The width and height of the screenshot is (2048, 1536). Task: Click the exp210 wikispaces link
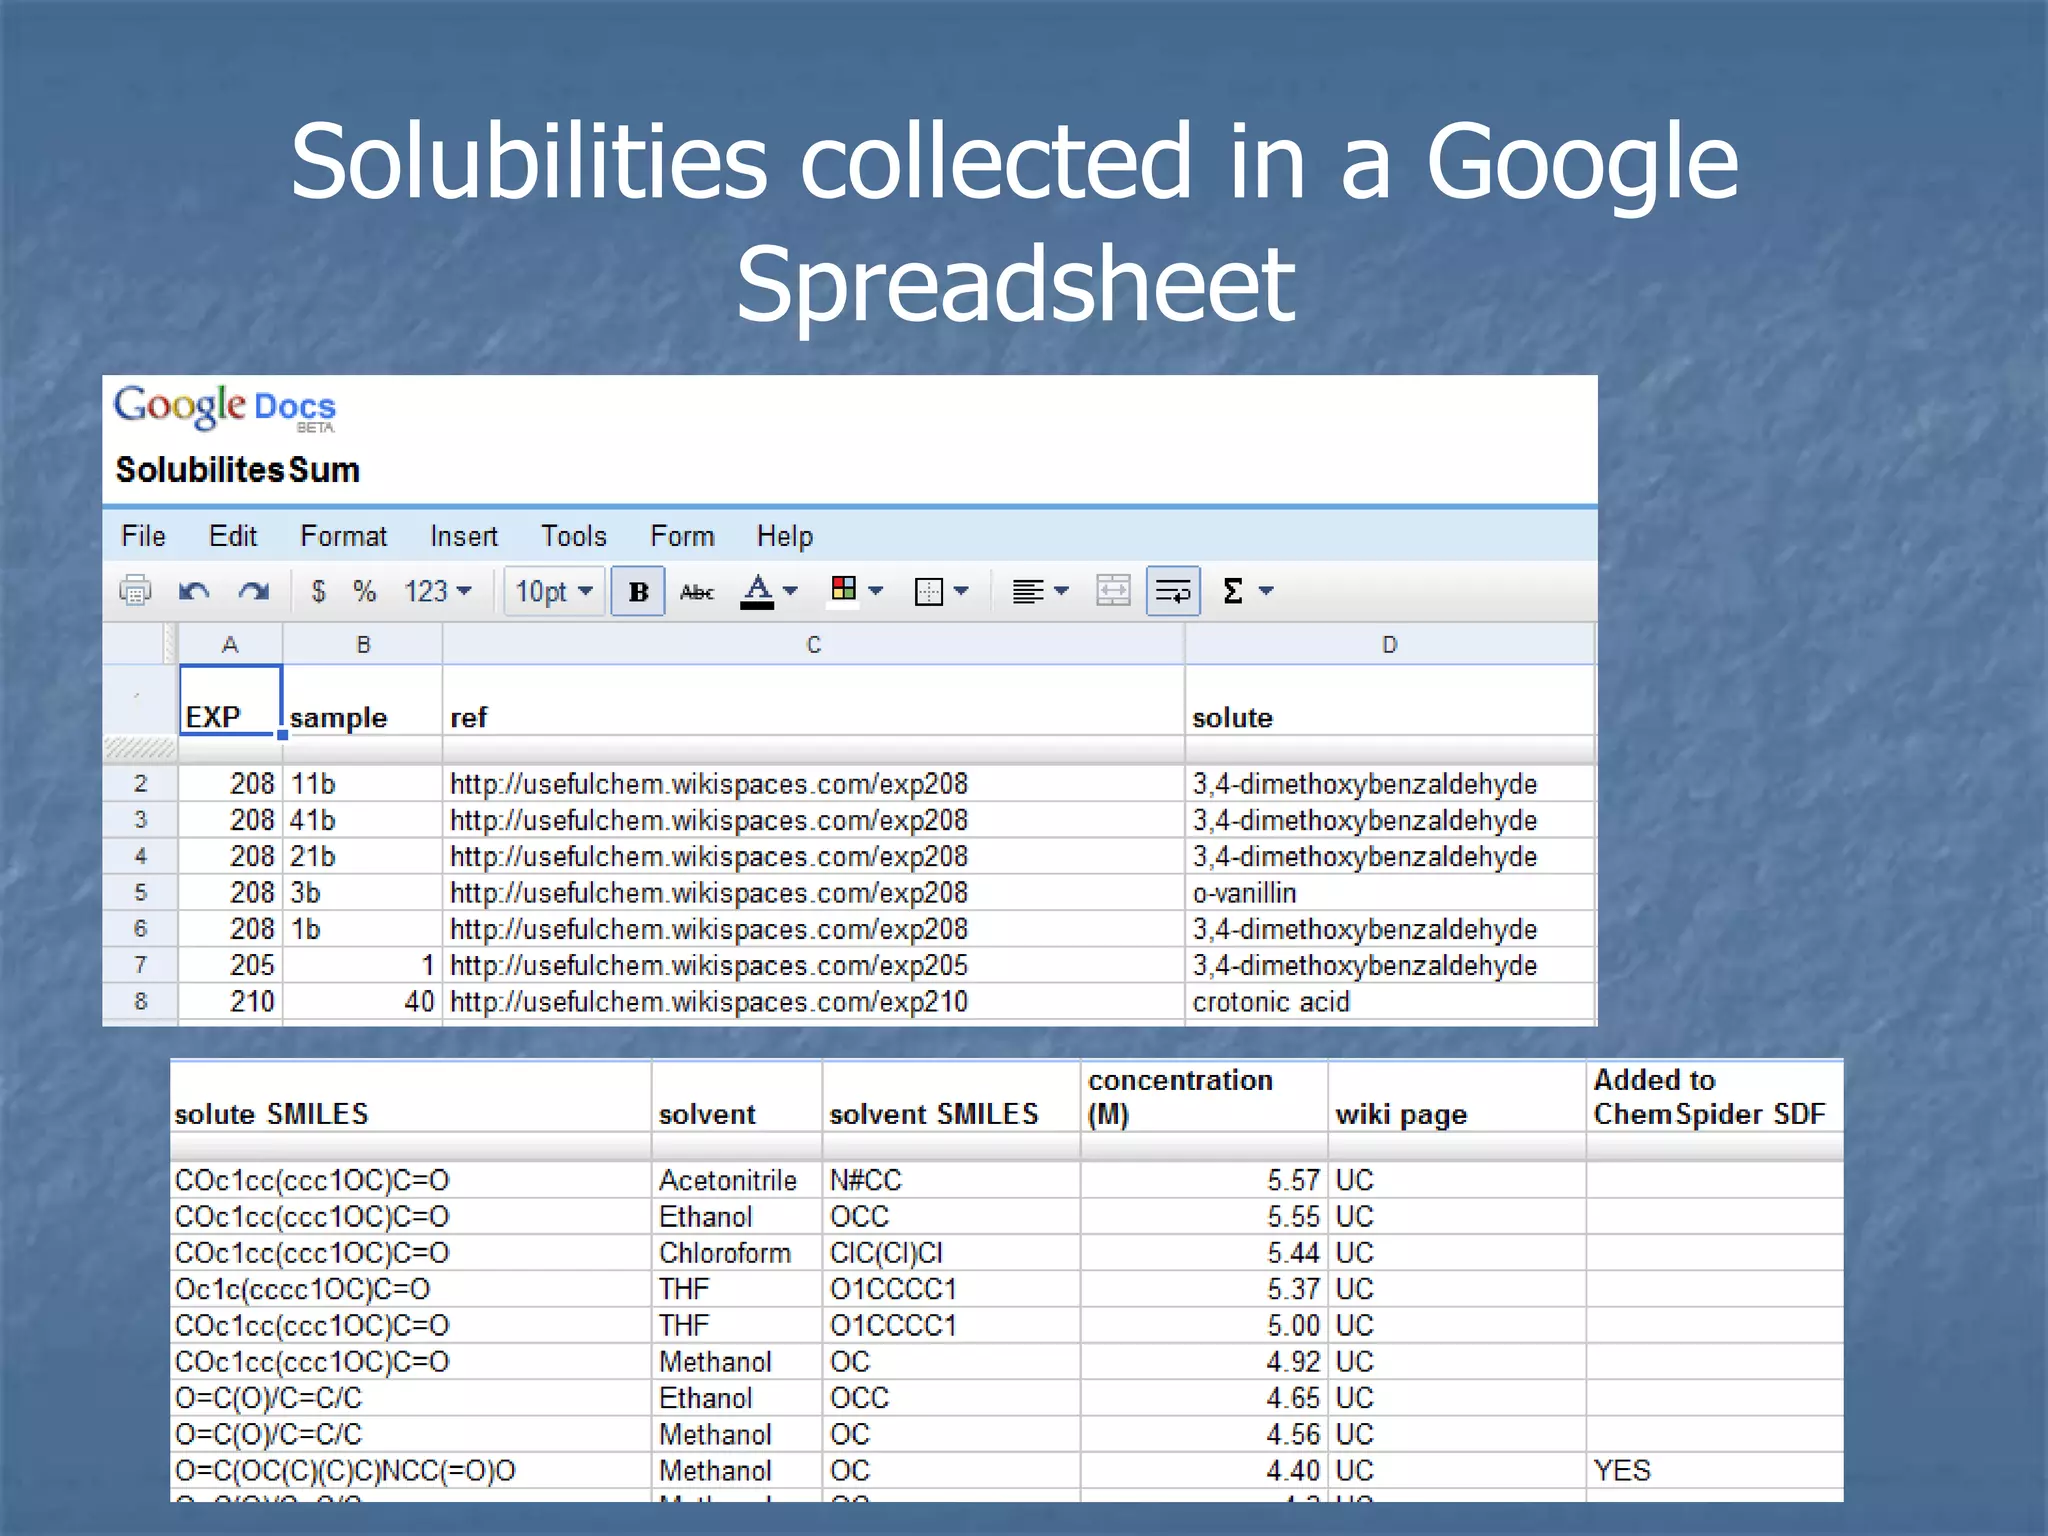click(x=708, y=1001)
